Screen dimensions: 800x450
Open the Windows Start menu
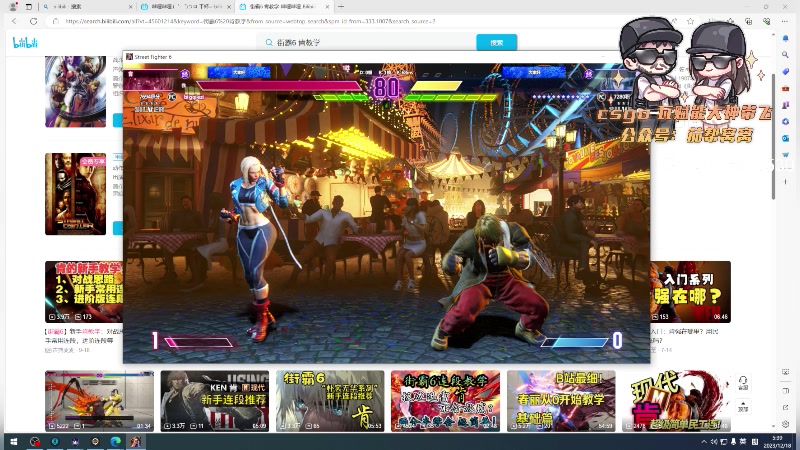[14, 442]
